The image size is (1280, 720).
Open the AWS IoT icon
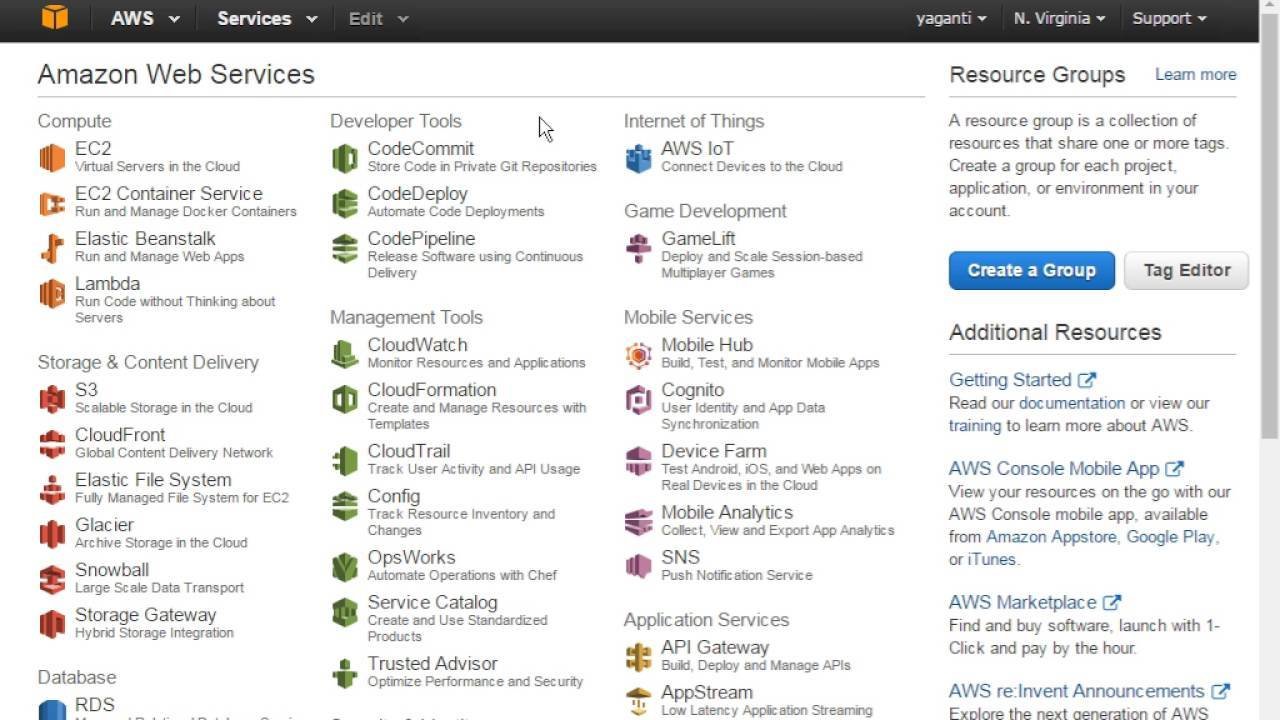click(638, 158)
